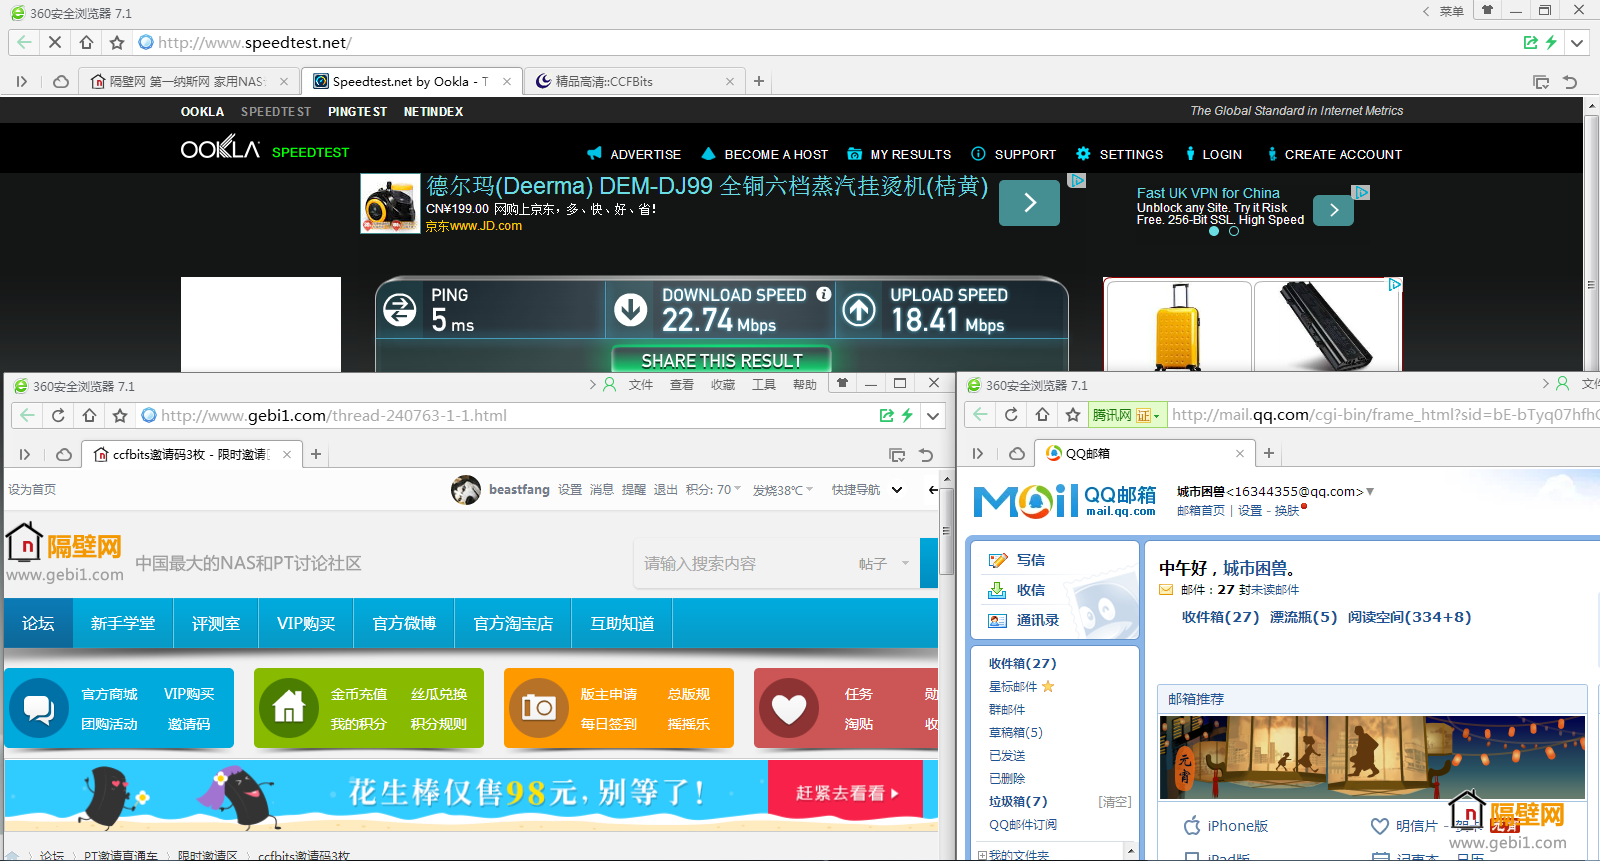Go back in the gebi1 browser window
Screen dimensions: 1600x861
(x=27, y=415)
